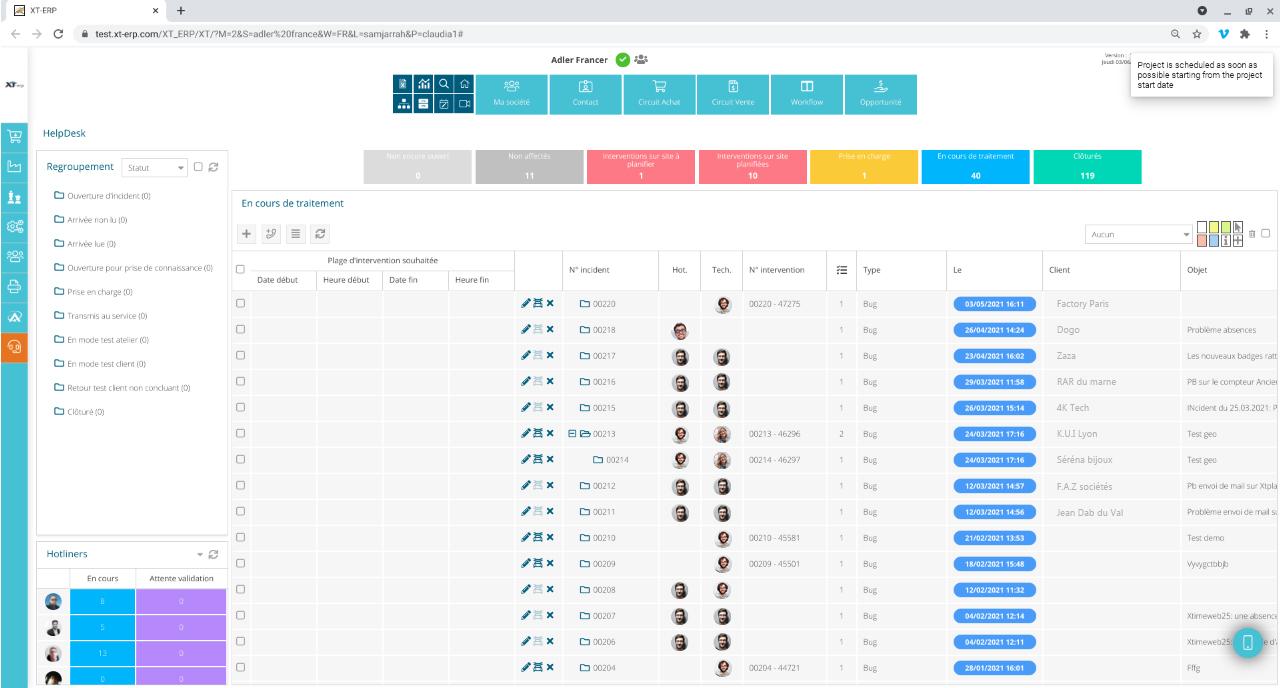The image size is (1280, 688).
Task: Tick the row checkbox for incident 00218
Action: coord(239,328)
